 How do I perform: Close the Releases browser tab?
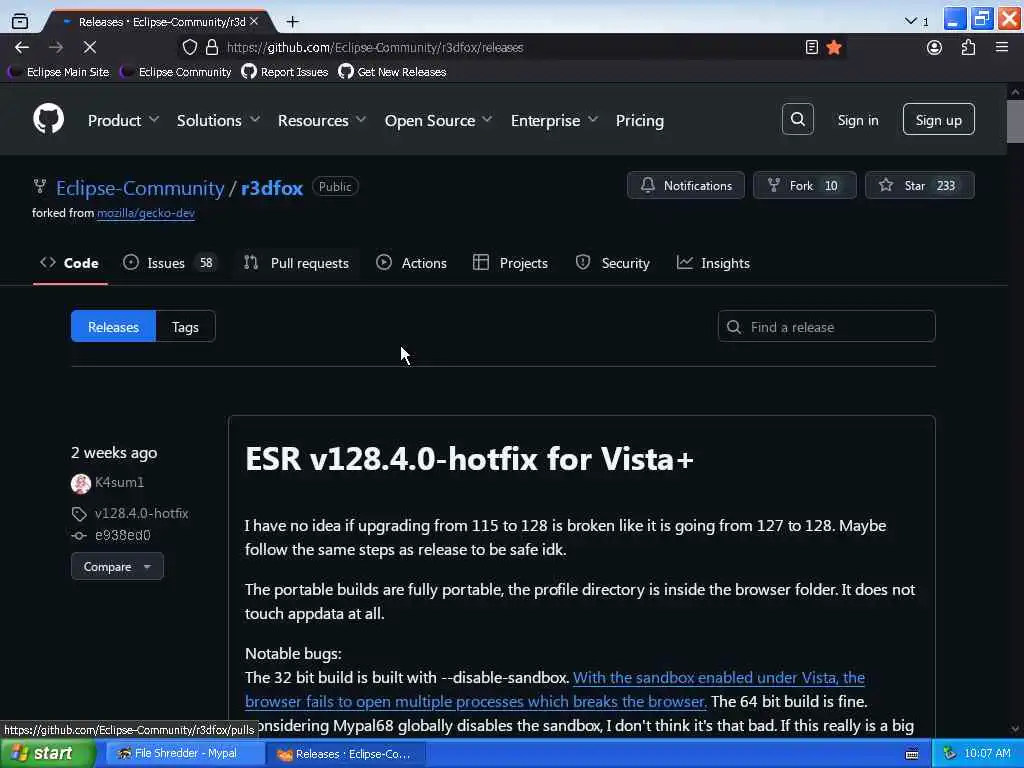[x=254, y=22]
